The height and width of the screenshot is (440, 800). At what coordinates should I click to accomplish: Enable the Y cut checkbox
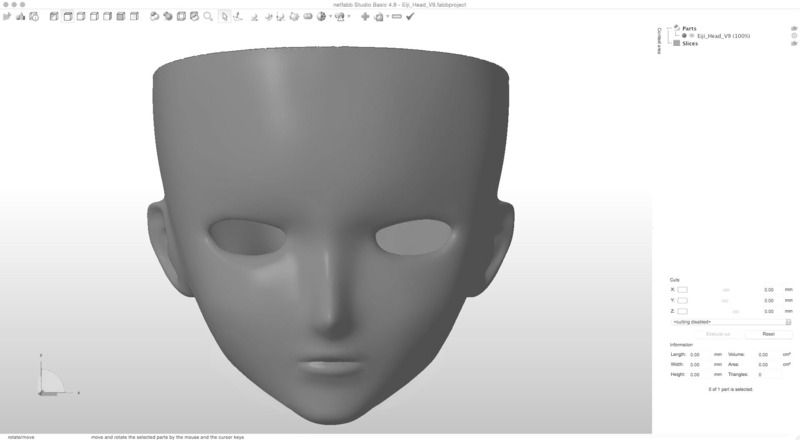(682, 301)
